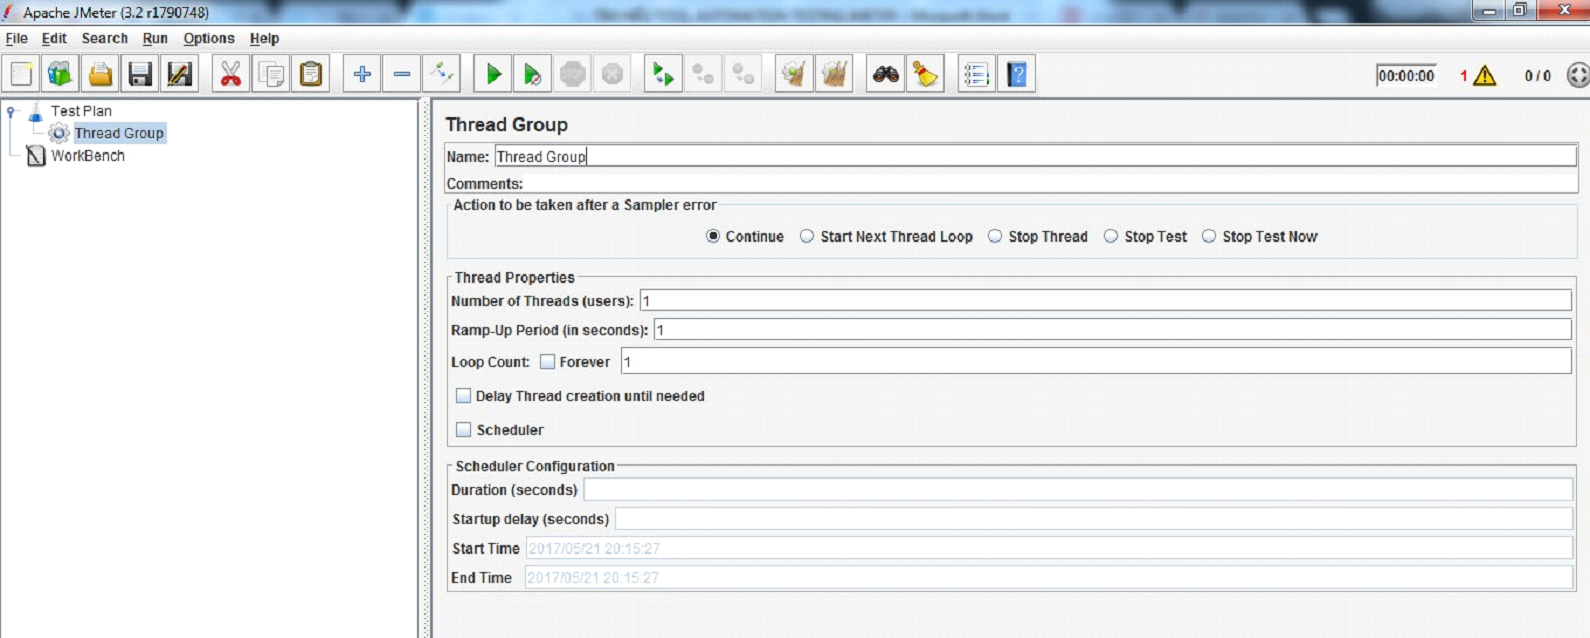Screen dimensions: 1590x638
Task: Open Search with the binoculars icon
Action: [886, 74]
